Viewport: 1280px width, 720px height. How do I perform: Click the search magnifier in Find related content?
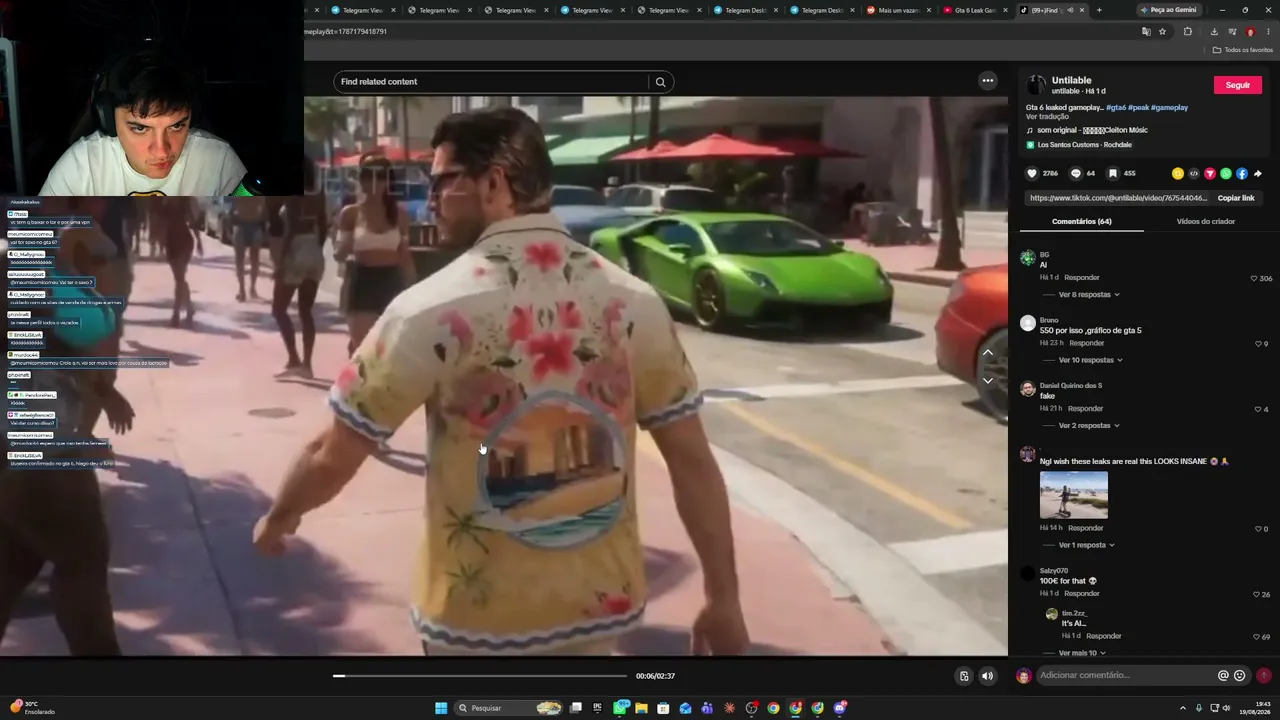[660, 82]
